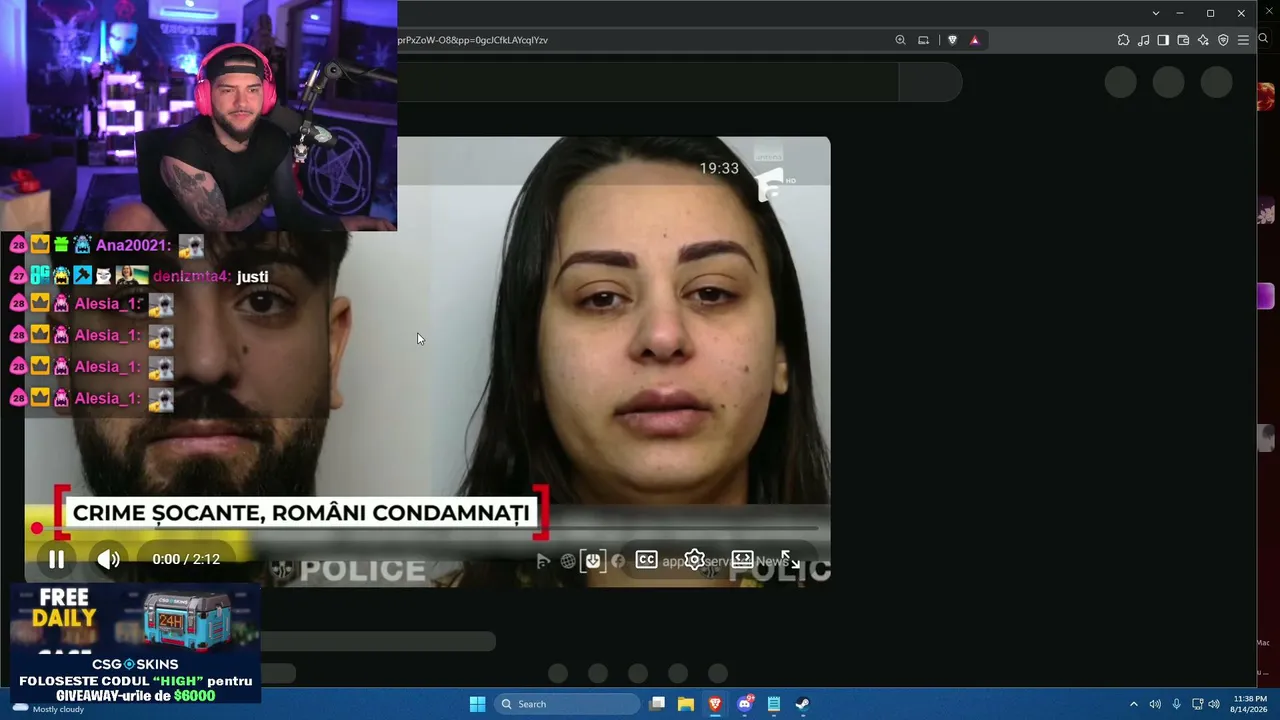Screen dimensions: 1280x720
Task: Open Brave extensions puzzle menu
Action: tap(1123, 40)
